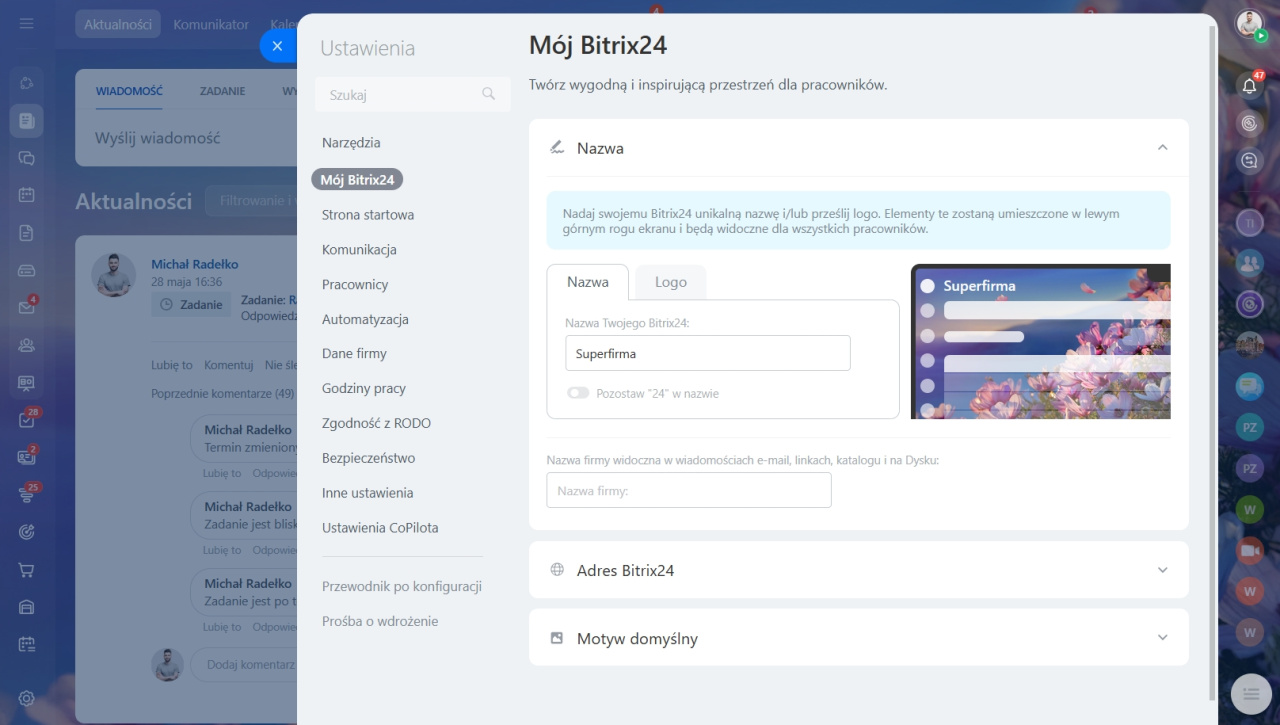Collapse the Nazwa section chevron
This screenshot has height=725, width=1280.
(x=1162, y=148)
